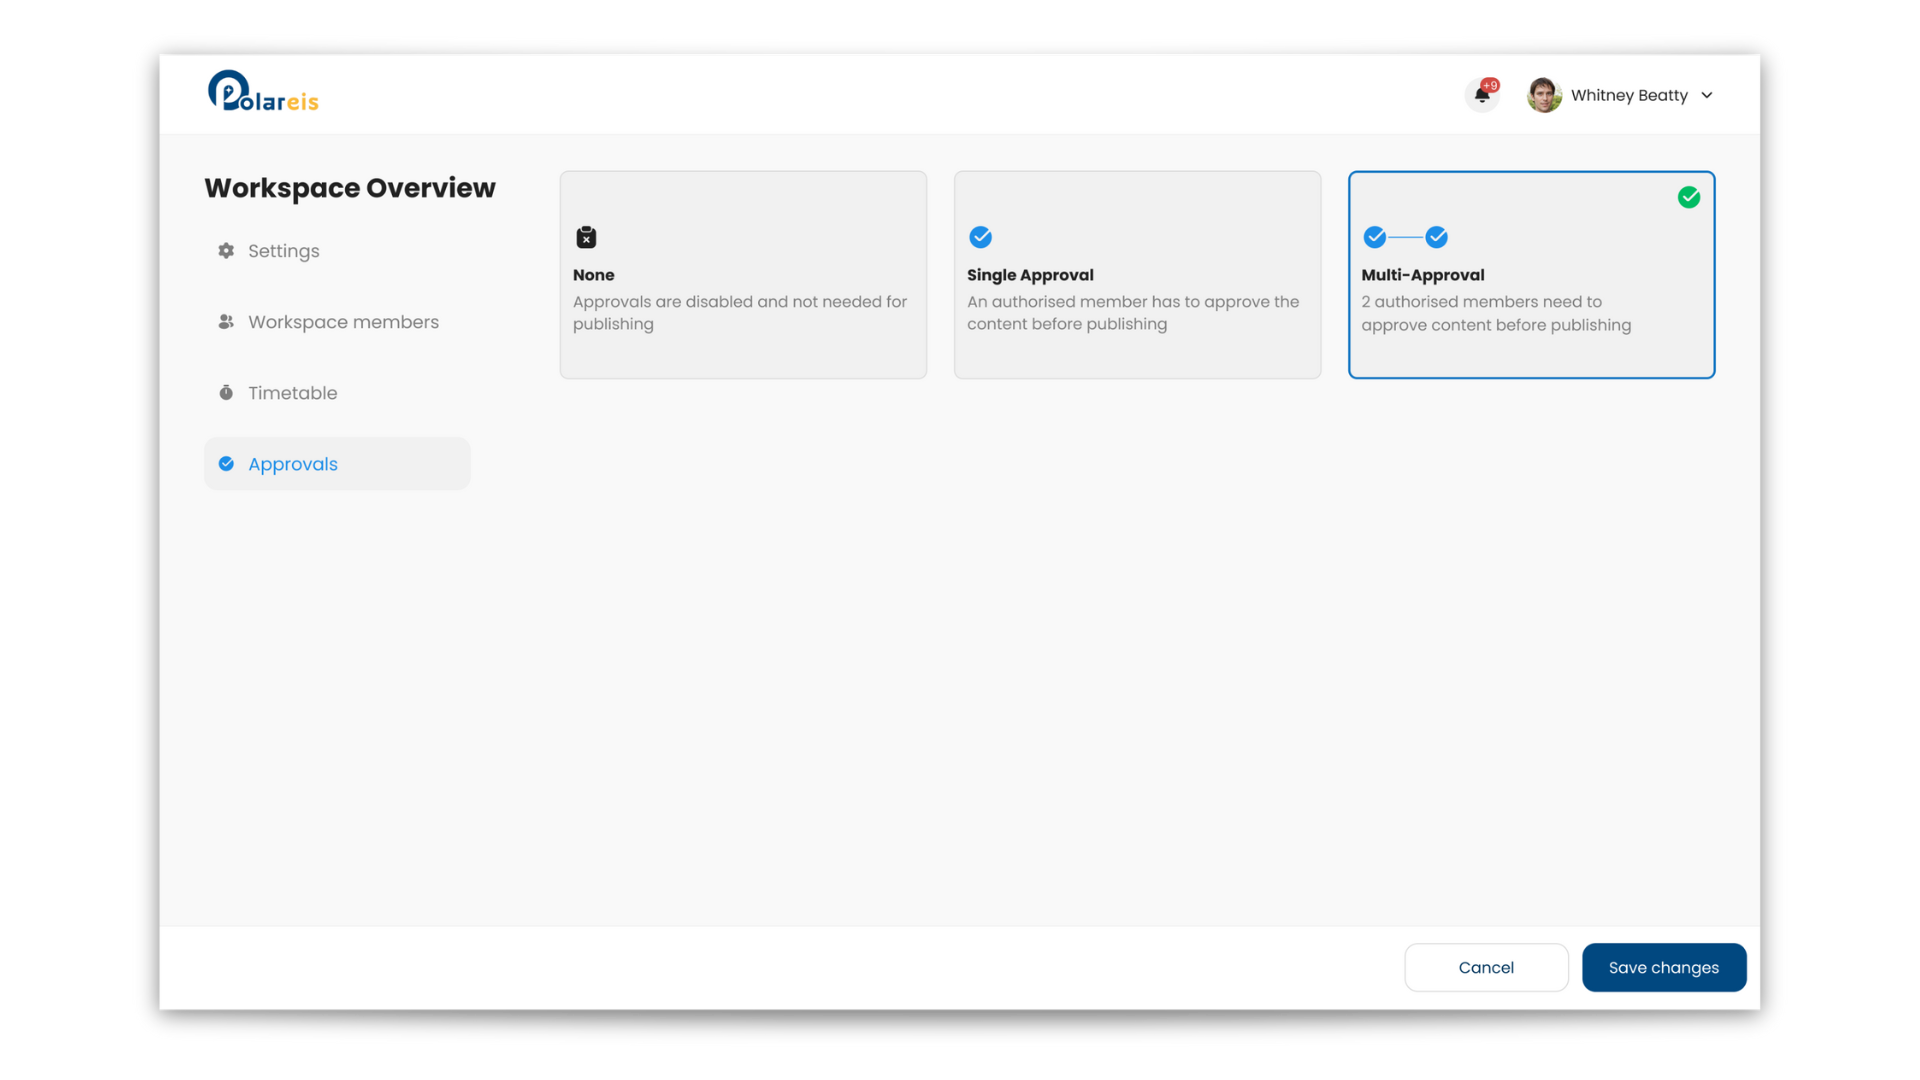The image size is (1920, 1080).
Task: Click the Multi-Approval double check icon
Action: [1405, 237]
